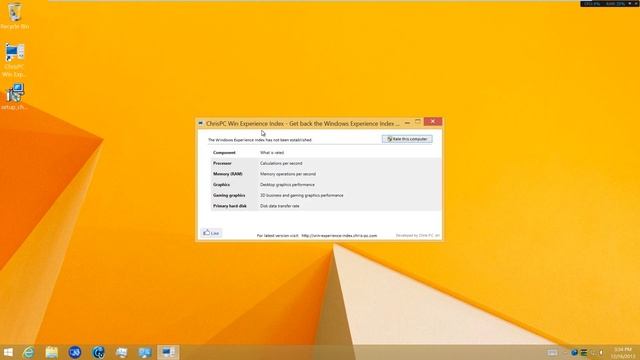Click the app icon in the title bar
Image resolution: width=640 pixels, height=360 pixels.
point(200,123)
